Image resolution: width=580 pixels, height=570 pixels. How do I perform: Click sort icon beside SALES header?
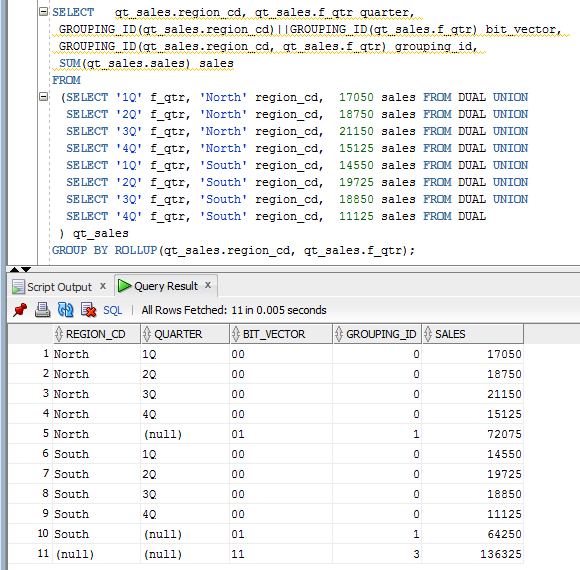pyautogui.click(x=428, y=334)
